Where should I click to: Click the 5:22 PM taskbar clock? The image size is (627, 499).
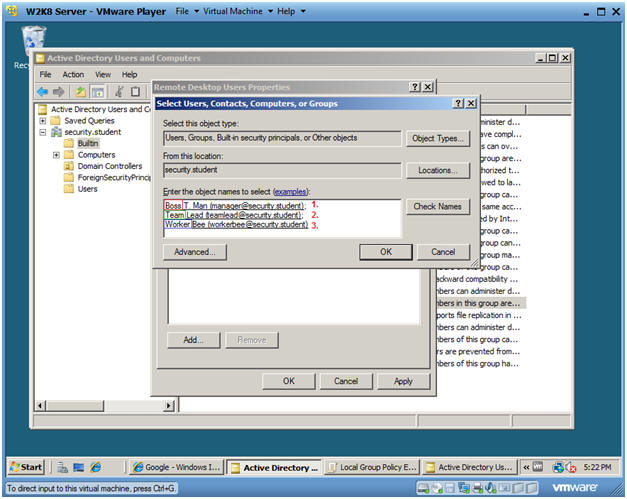point(597,467)
